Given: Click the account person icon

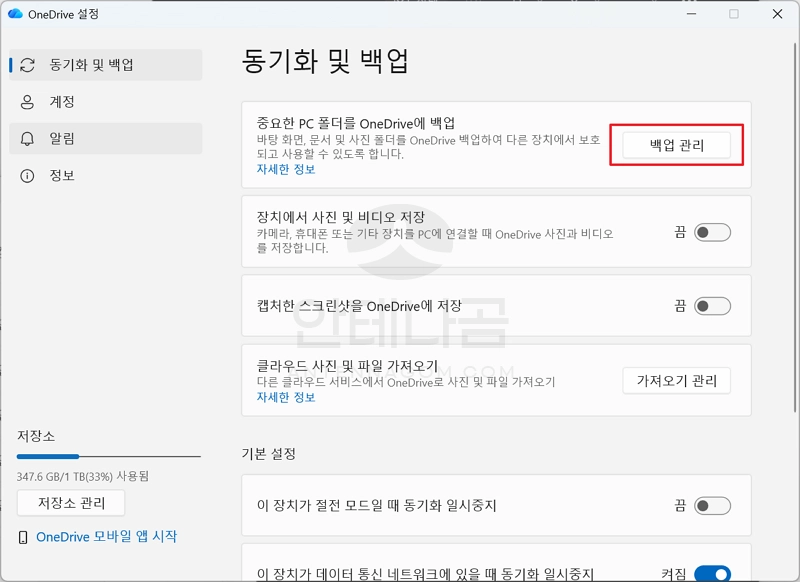Looking at the screenshot, I should coord(28,102).
